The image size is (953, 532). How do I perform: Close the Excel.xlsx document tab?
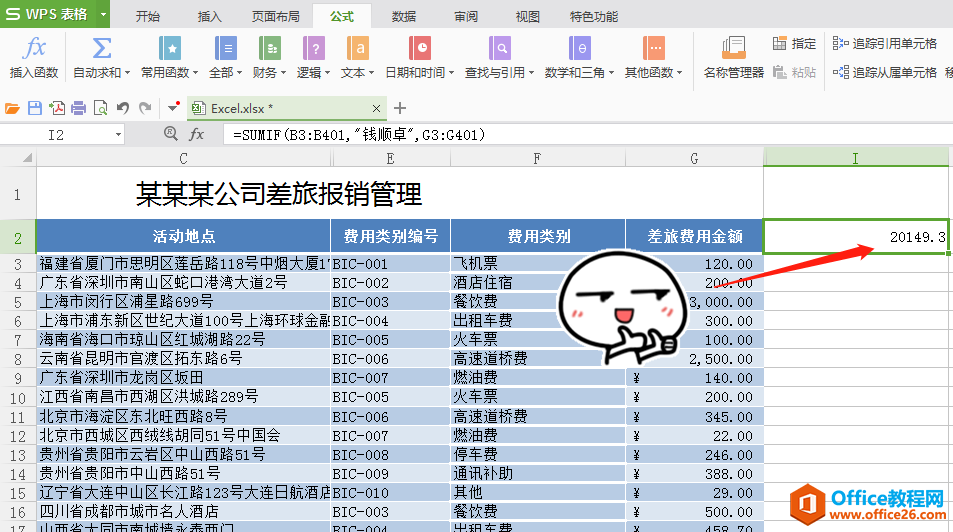[376, 108]
